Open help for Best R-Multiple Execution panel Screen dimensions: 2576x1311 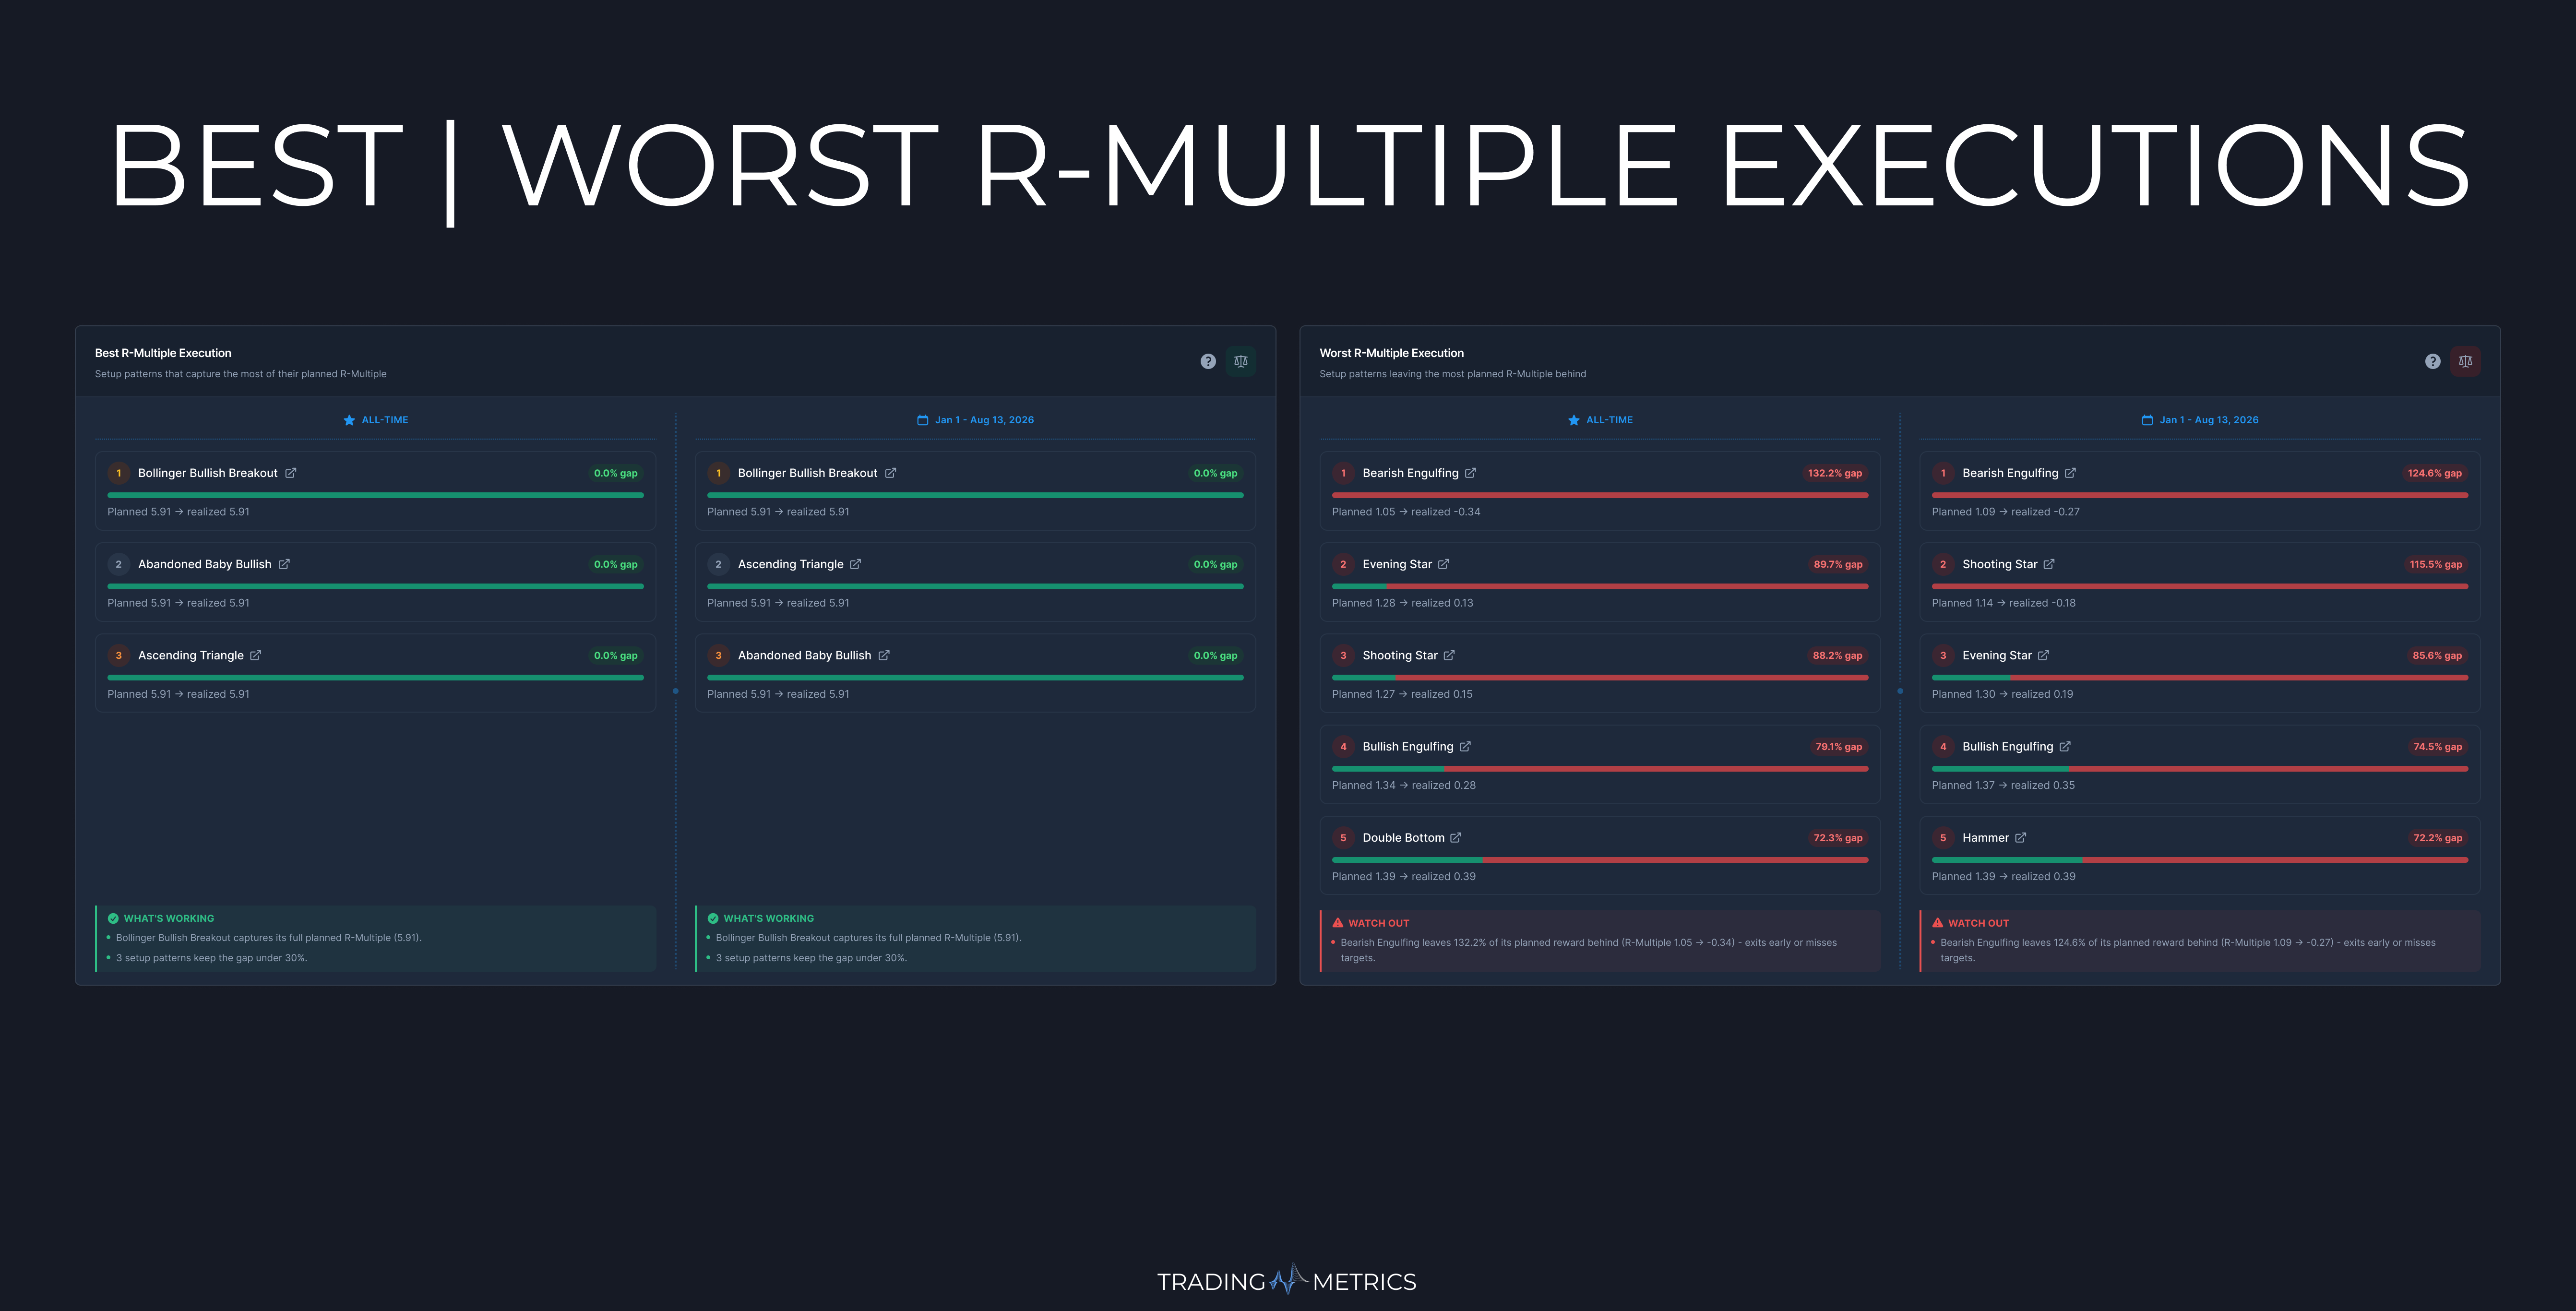pyautogui.click(x=1208, y=361)
